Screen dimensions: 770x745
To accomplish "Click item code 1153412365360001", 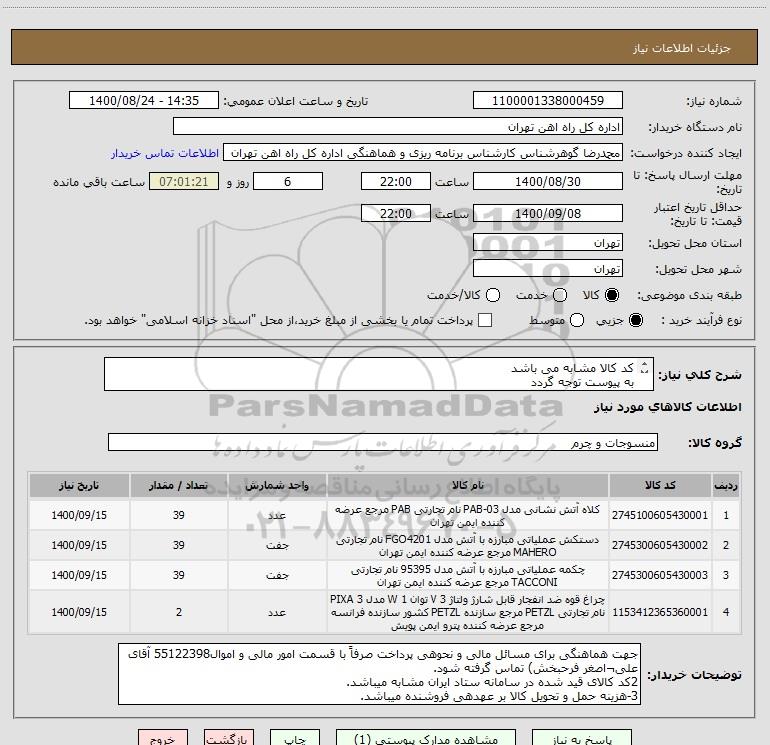I will click(x=660, y=612).
